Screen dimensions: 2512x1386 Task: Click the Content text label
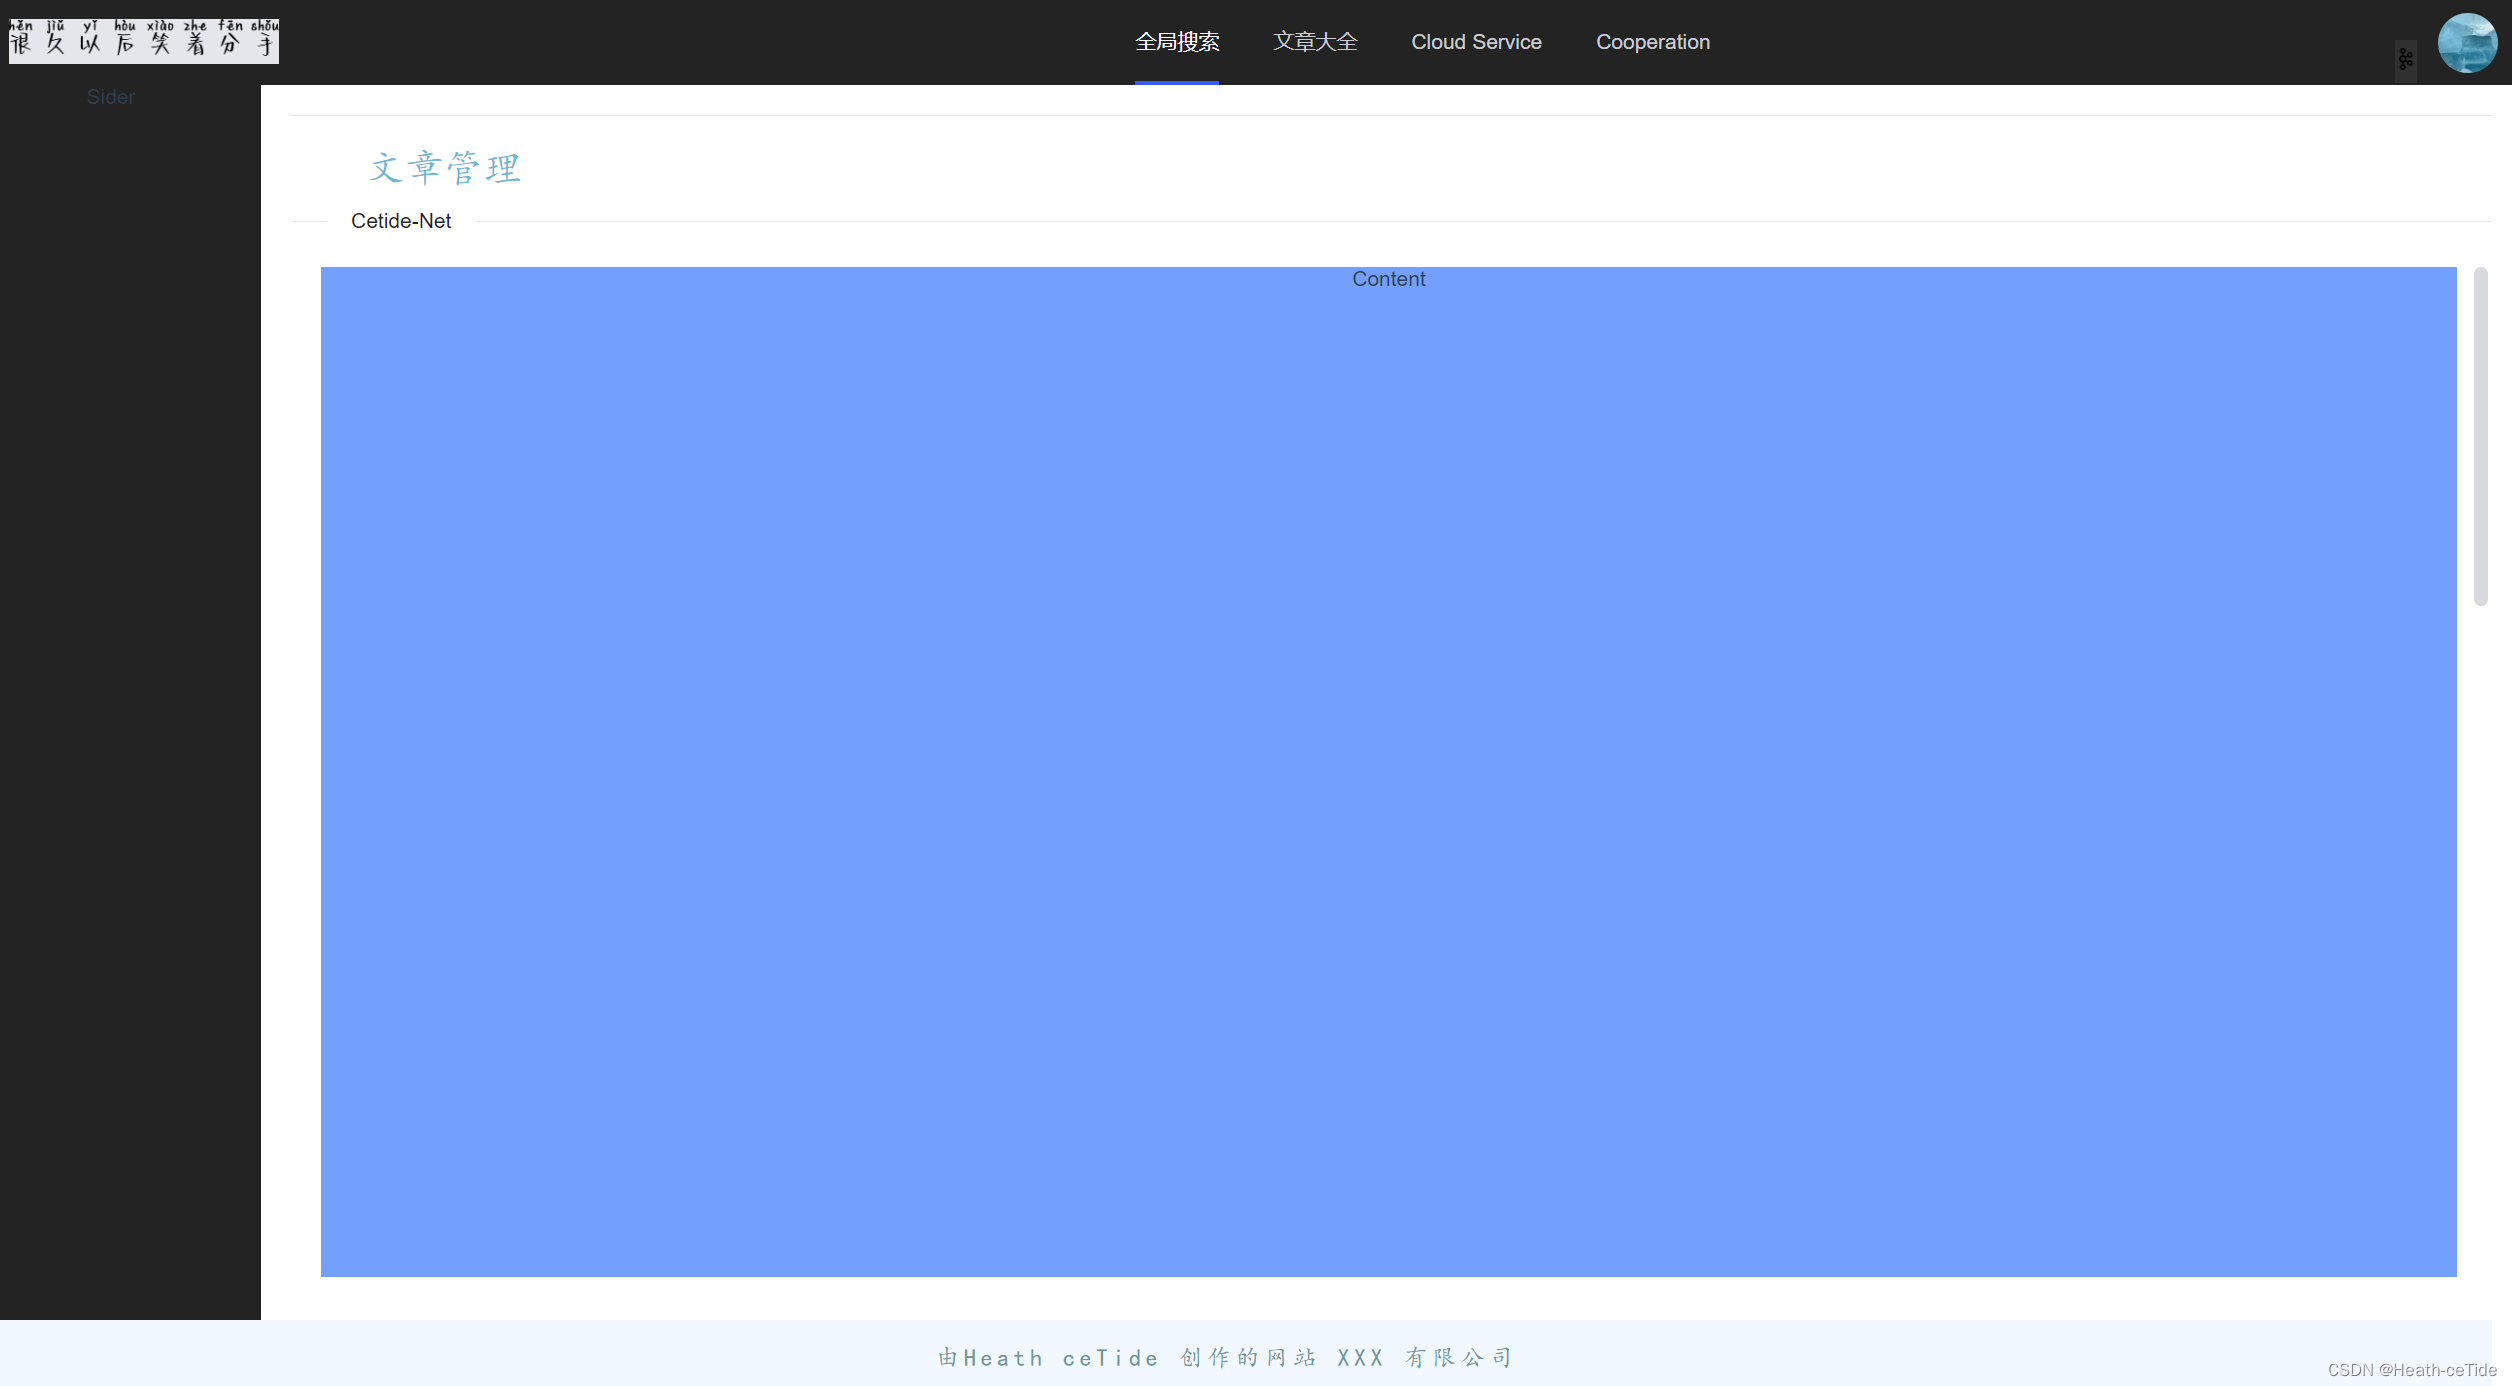point(1388,279)
